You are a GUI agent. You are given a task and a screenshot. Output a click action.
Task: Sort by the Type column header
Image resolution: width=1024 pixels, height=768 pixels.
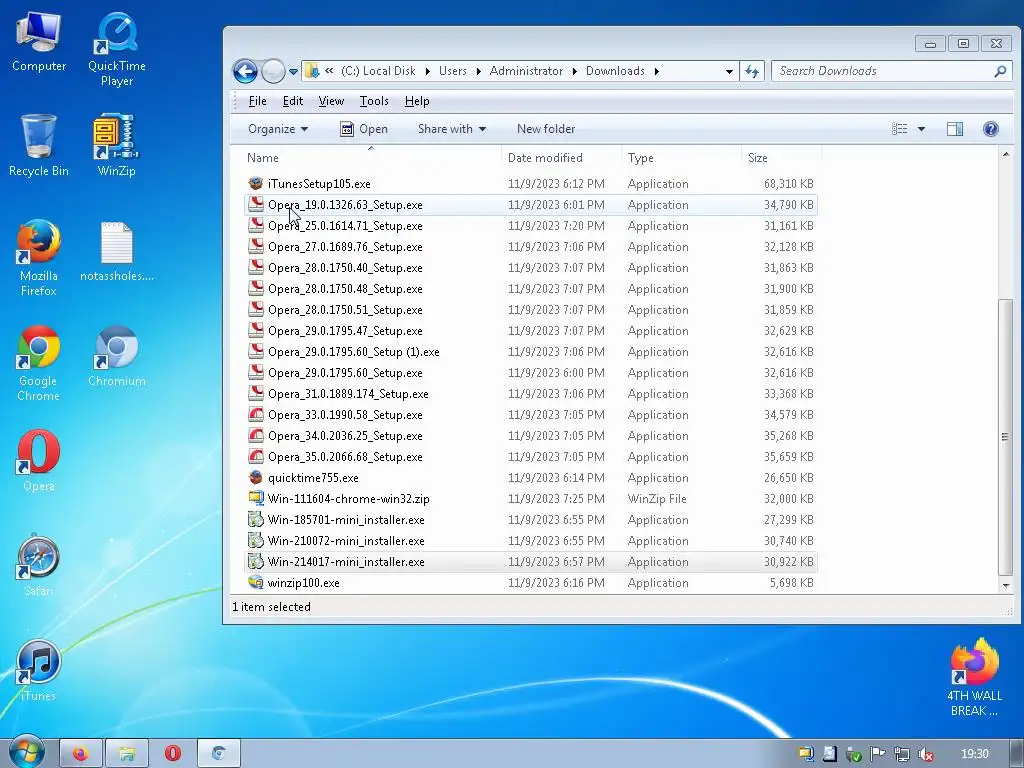681,158
